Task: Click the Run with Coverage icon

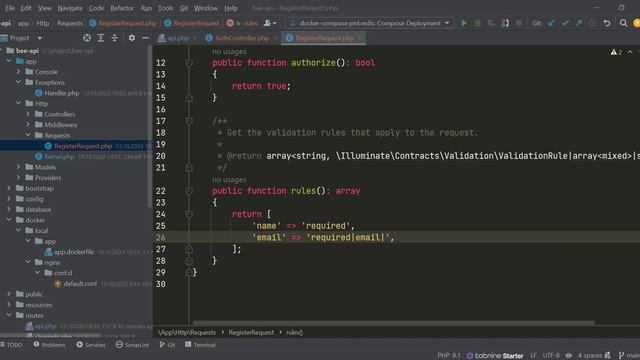Action: tap(491, 23)
